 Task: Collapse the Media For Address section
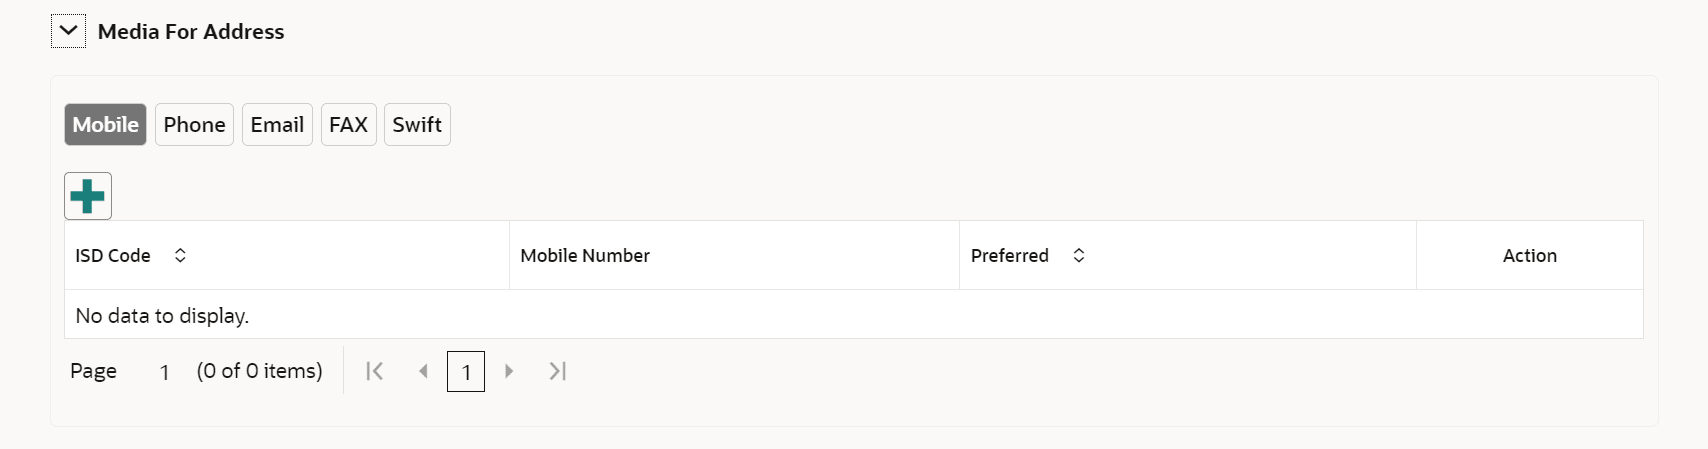coord(68,31)
